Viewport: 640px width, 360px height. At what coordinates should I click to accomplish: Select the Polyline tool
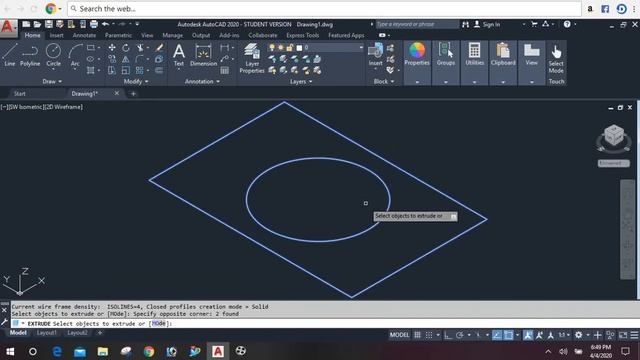(x=30, y=55)
